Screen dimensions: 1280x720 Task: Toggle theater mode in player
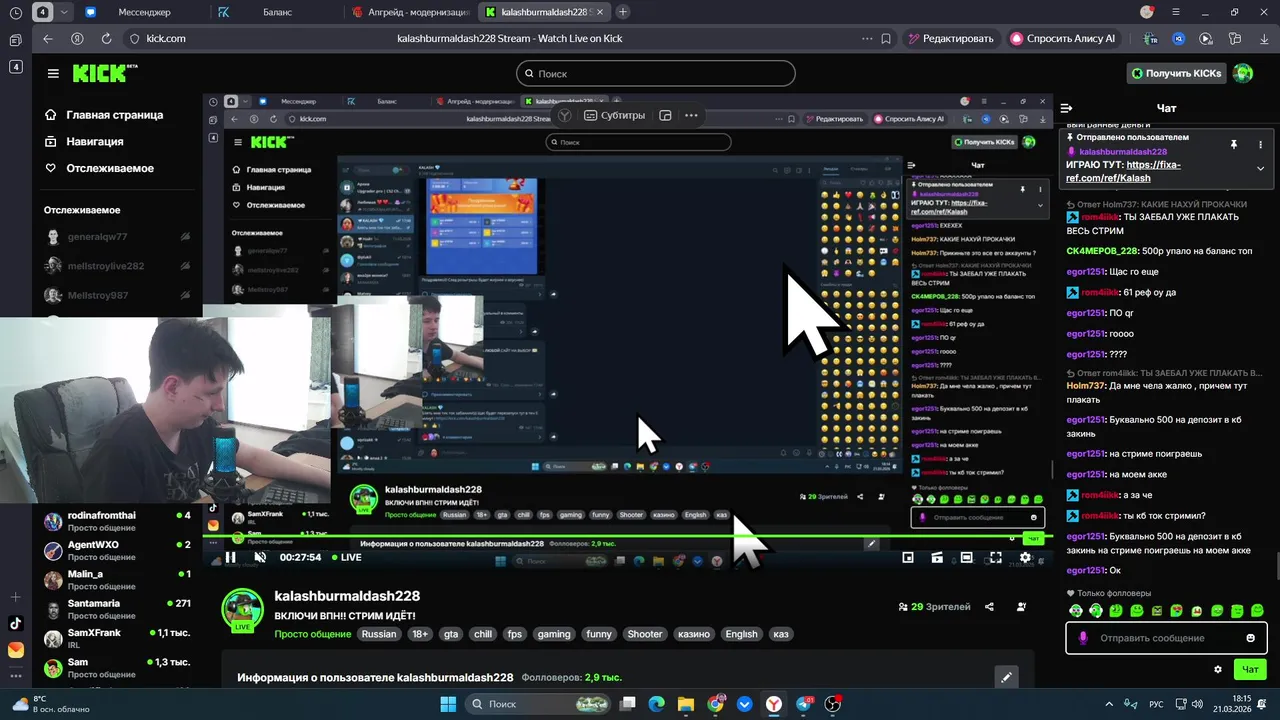pyautogui.click(x=966, y=557)
